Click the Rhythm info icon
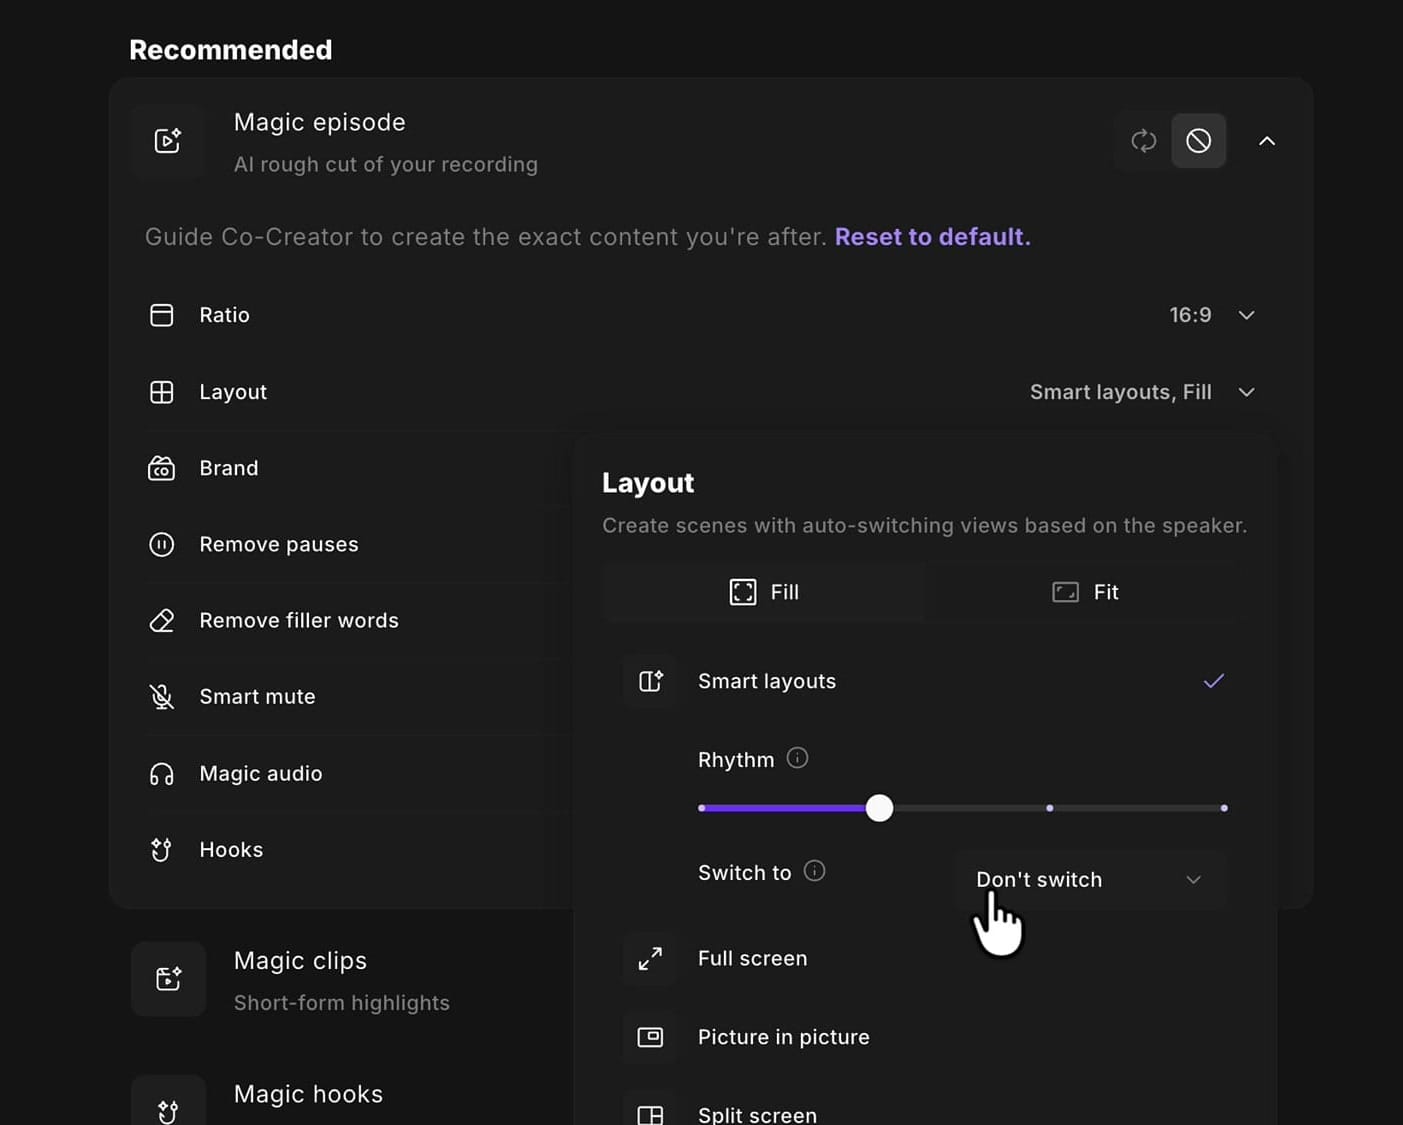This screenshot has width=1403, height=1125. tap(797, 758)
